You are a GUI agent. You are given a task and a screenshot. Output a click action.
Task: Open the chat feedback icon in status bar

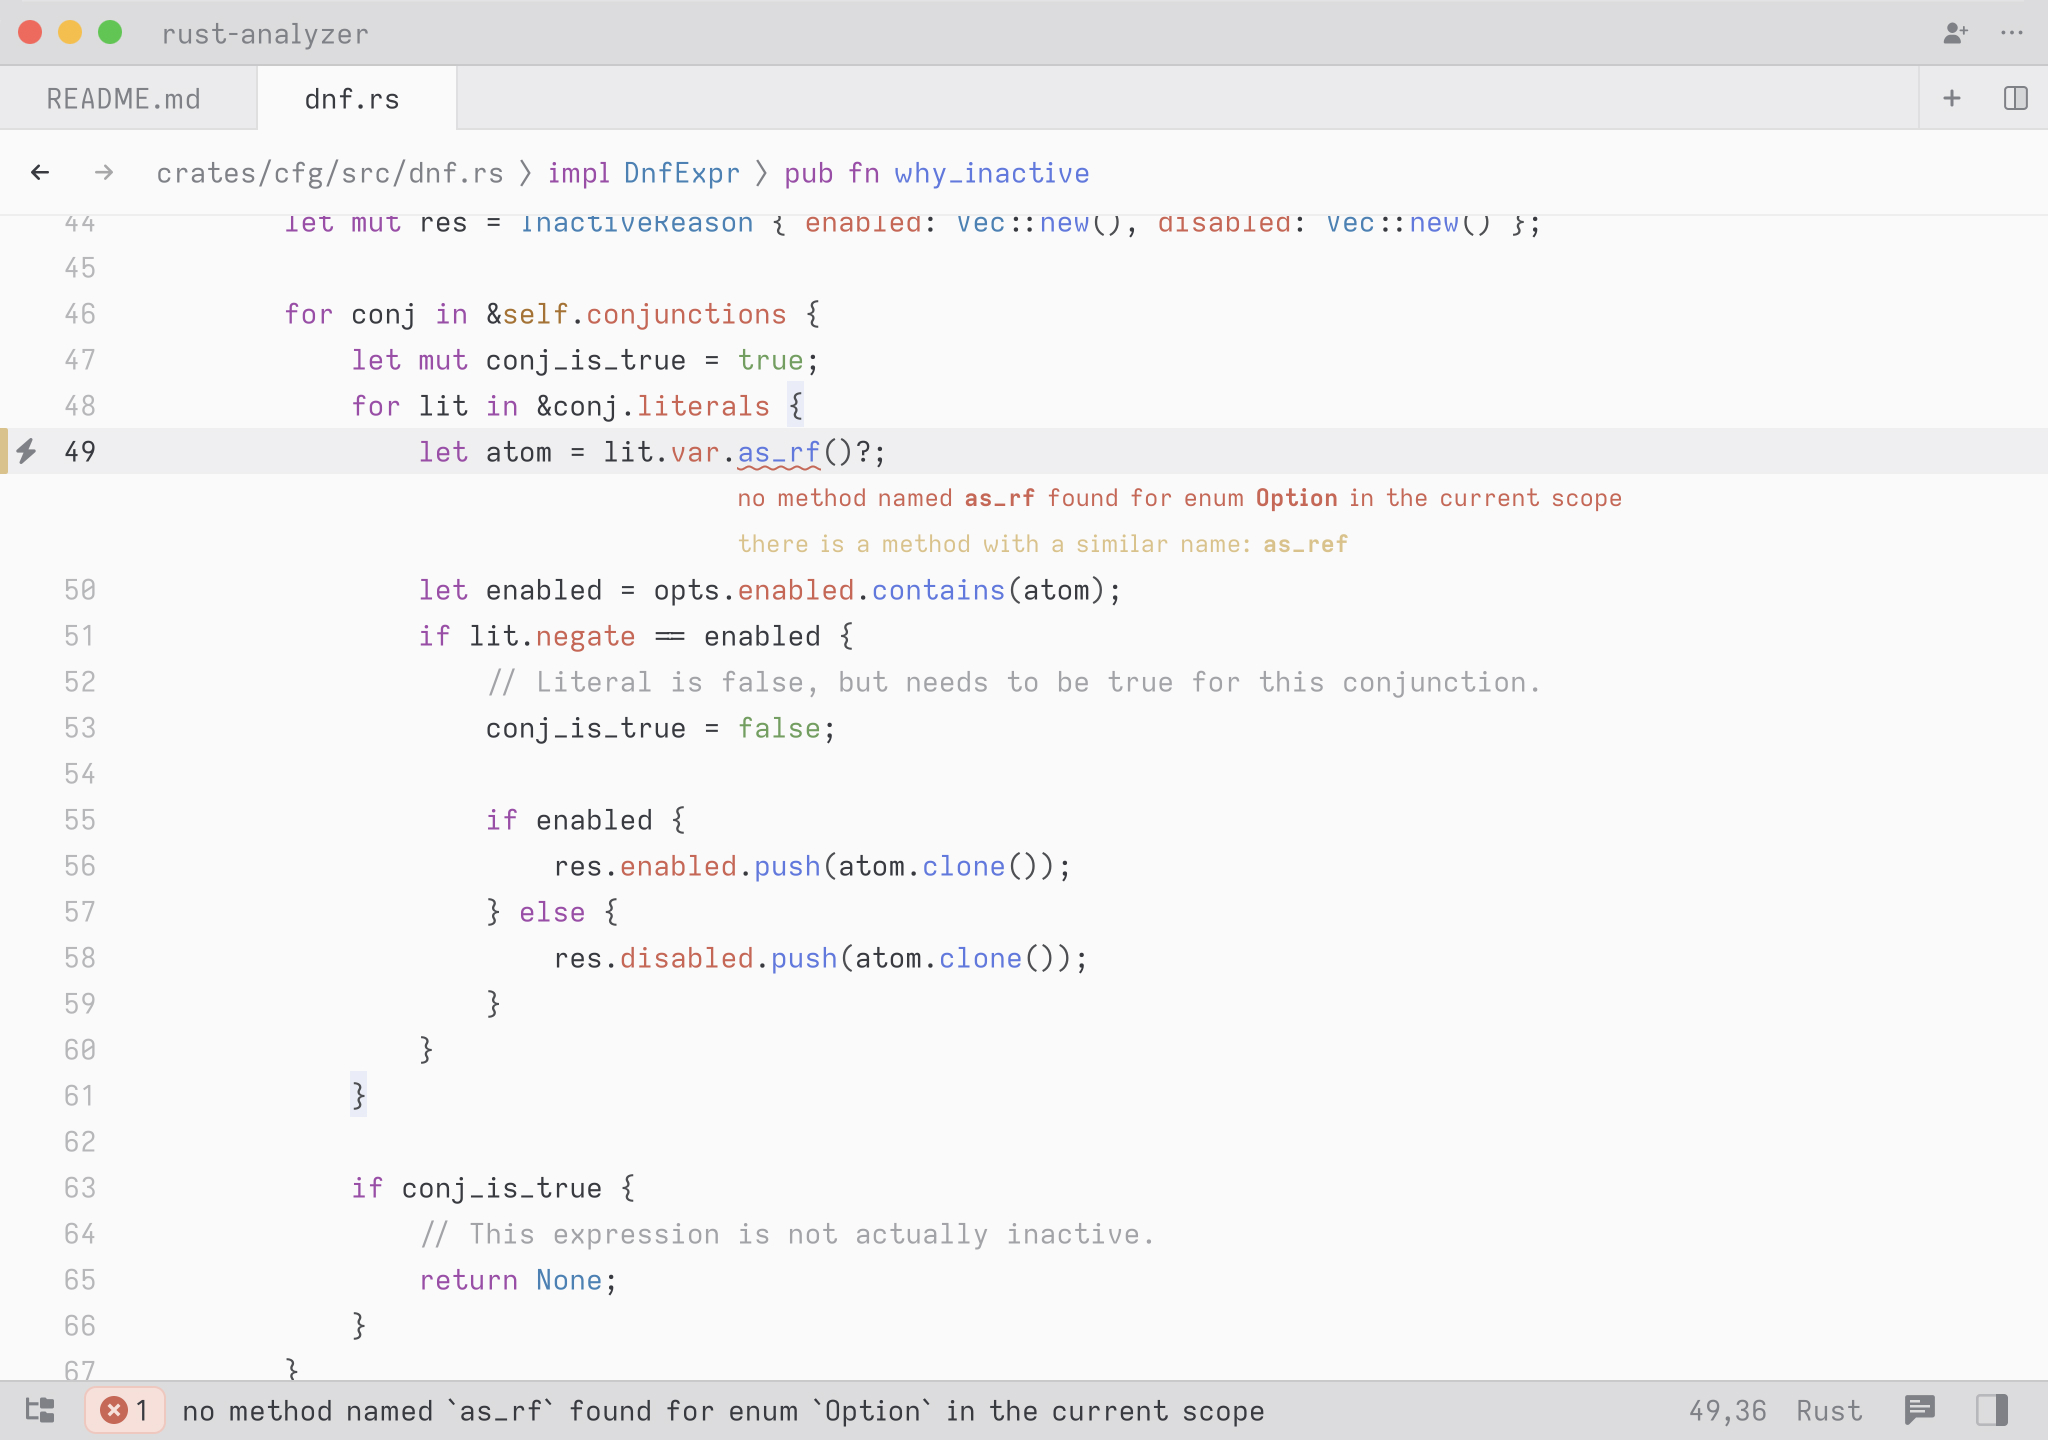click(1920, 1410)
